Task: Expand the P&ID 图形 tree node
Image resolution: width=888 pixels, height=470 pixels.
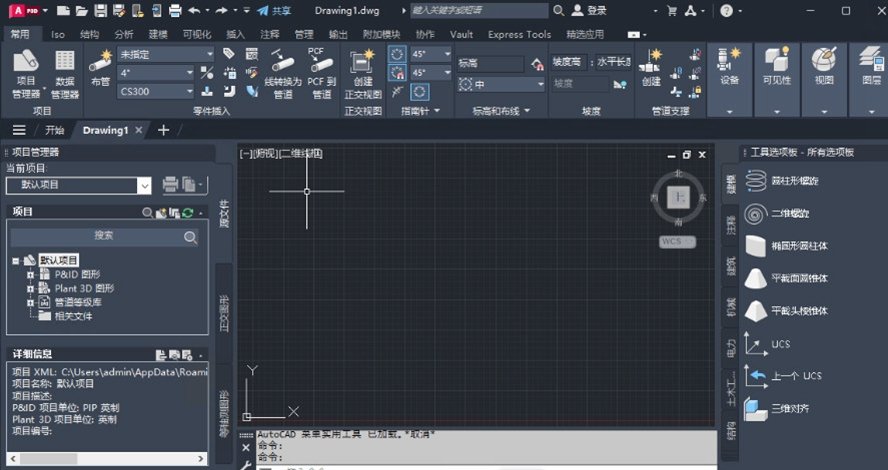Action: (x=31, y=275)
